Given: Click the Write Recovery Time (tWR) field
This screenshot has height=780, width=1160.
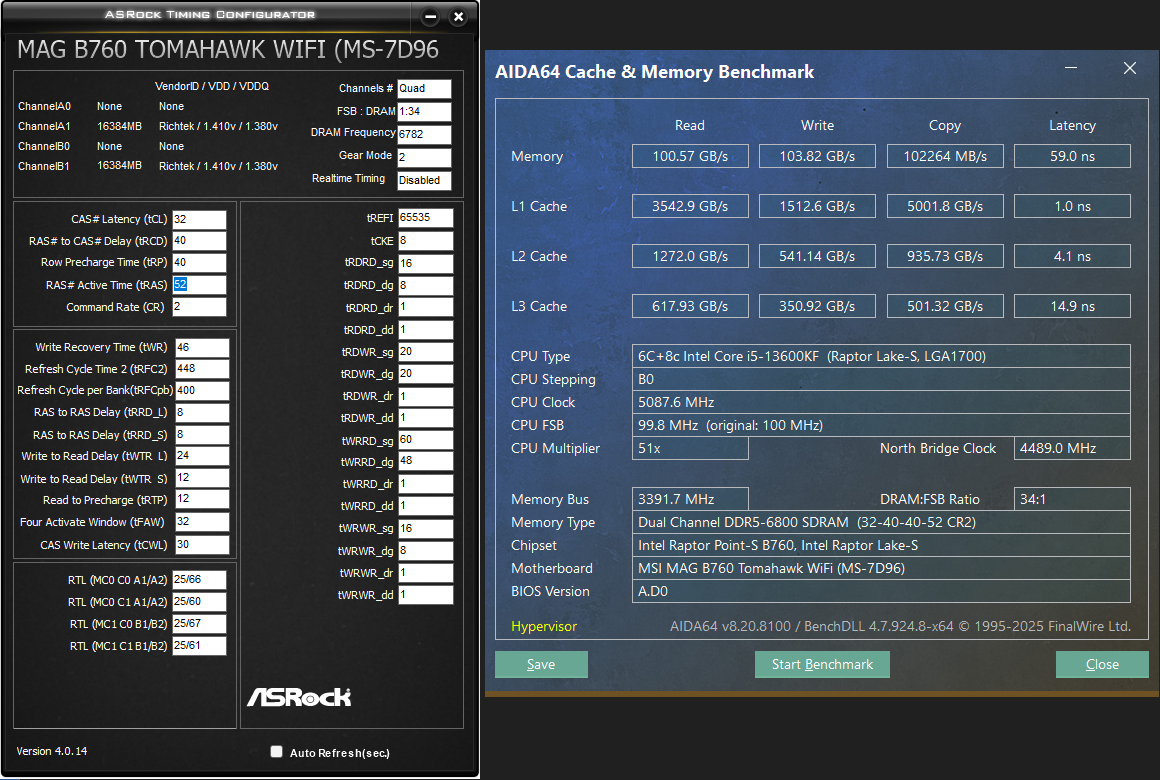Looking at the screenshot, I should point(202,347).
